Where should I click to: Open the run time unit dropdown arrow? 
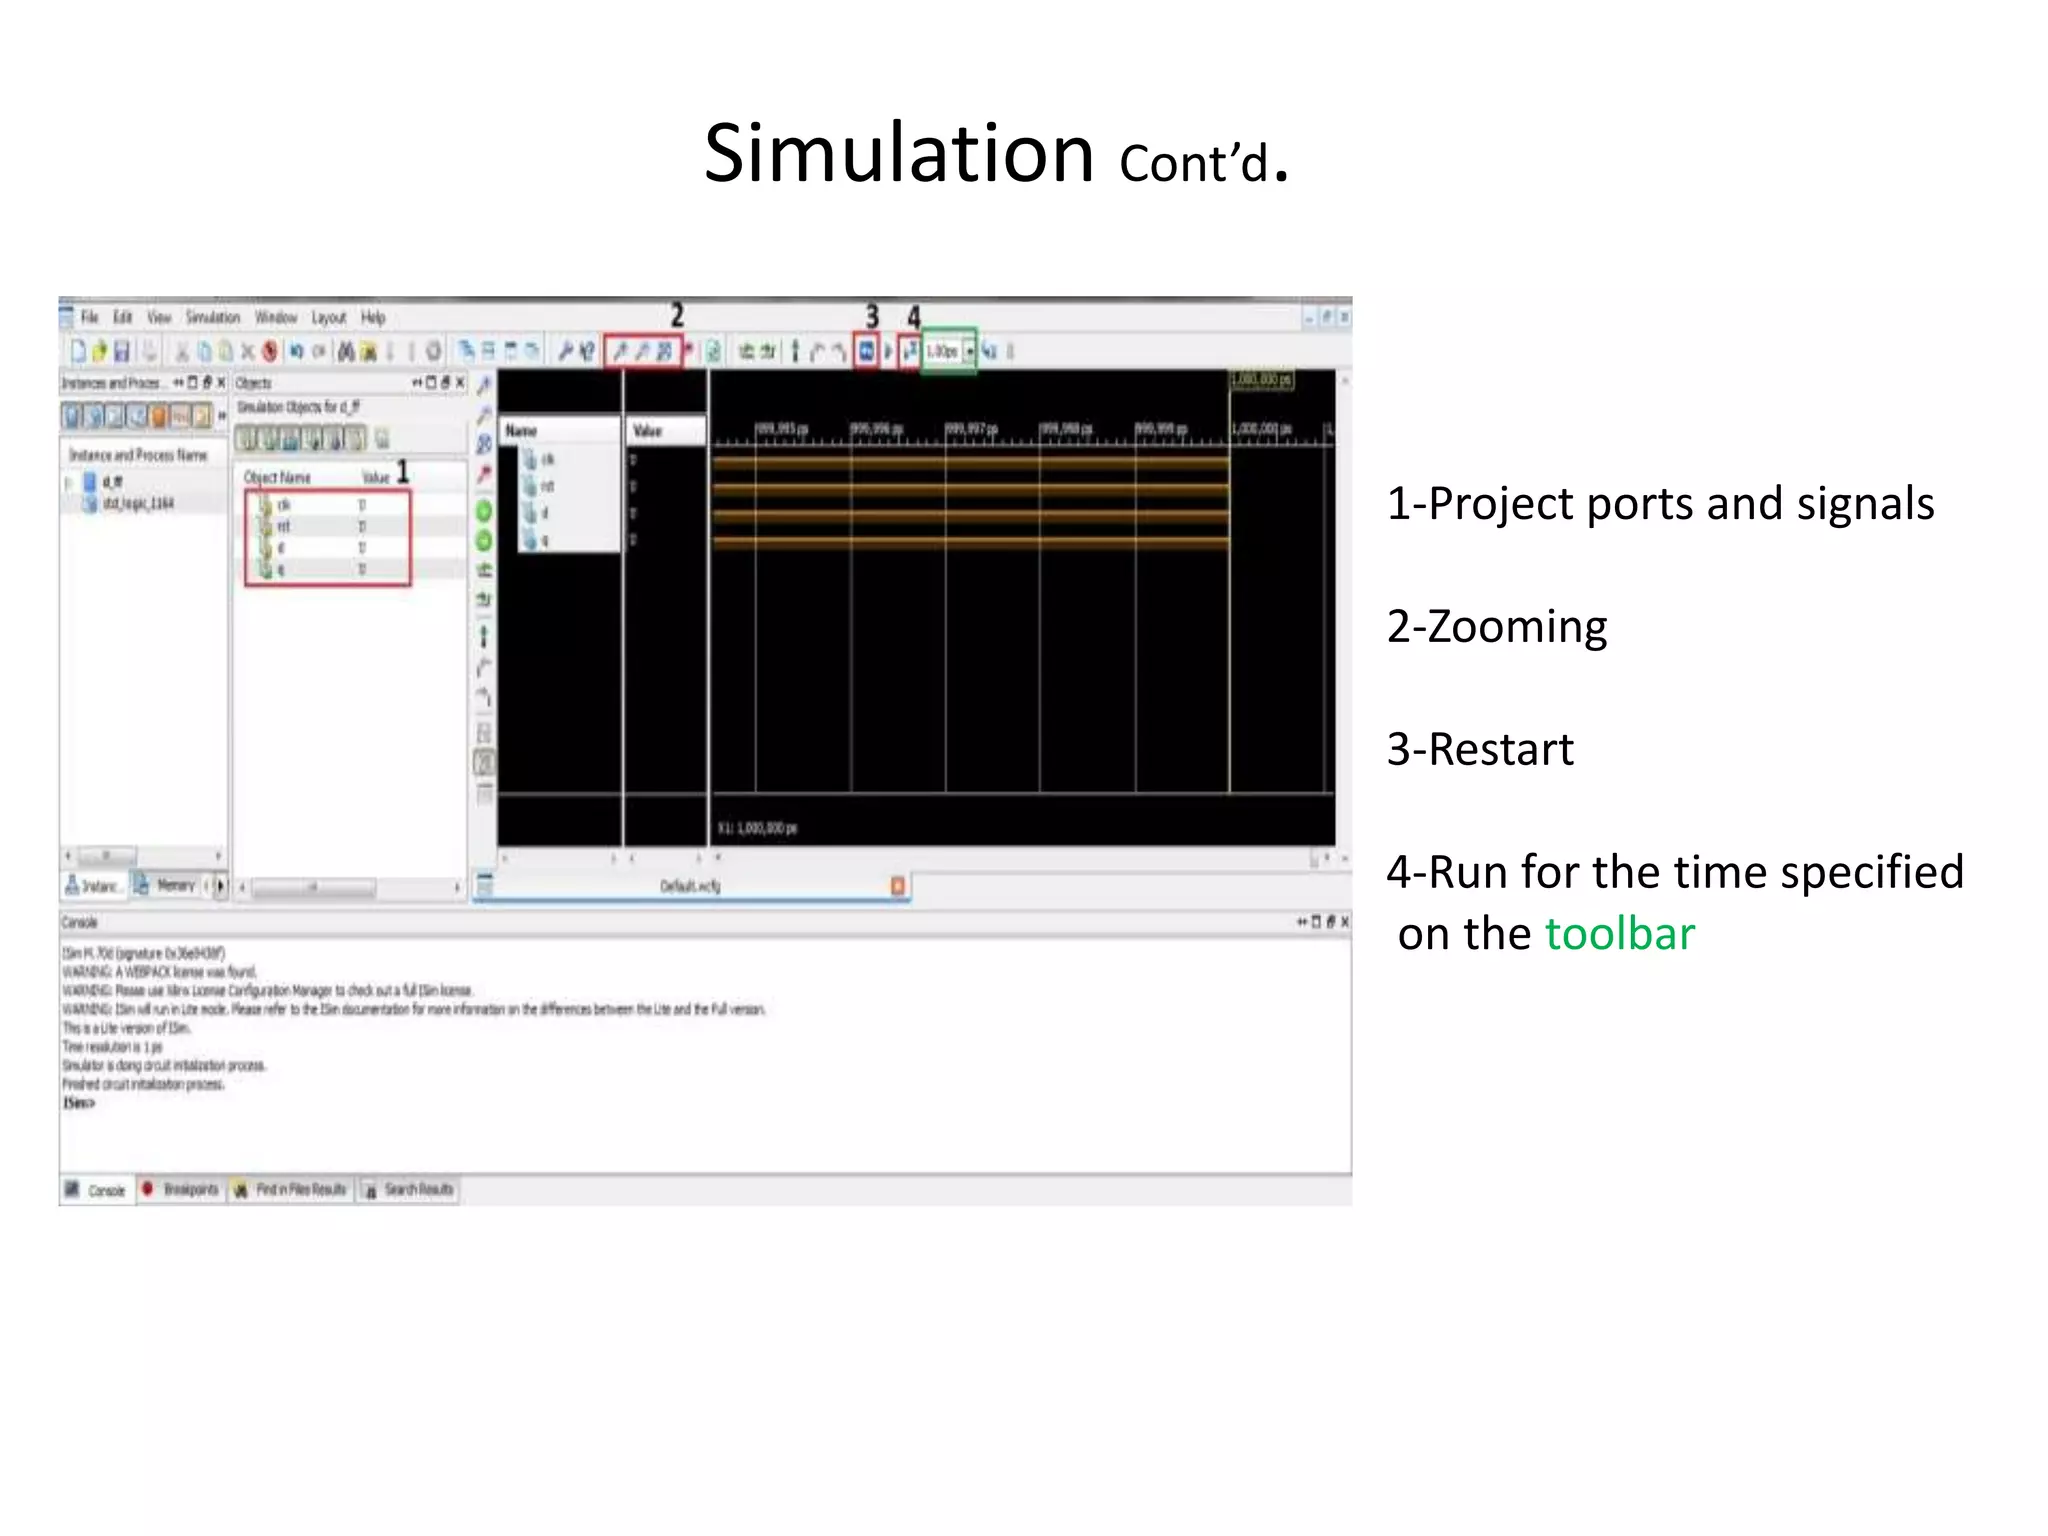pos(969,351)
